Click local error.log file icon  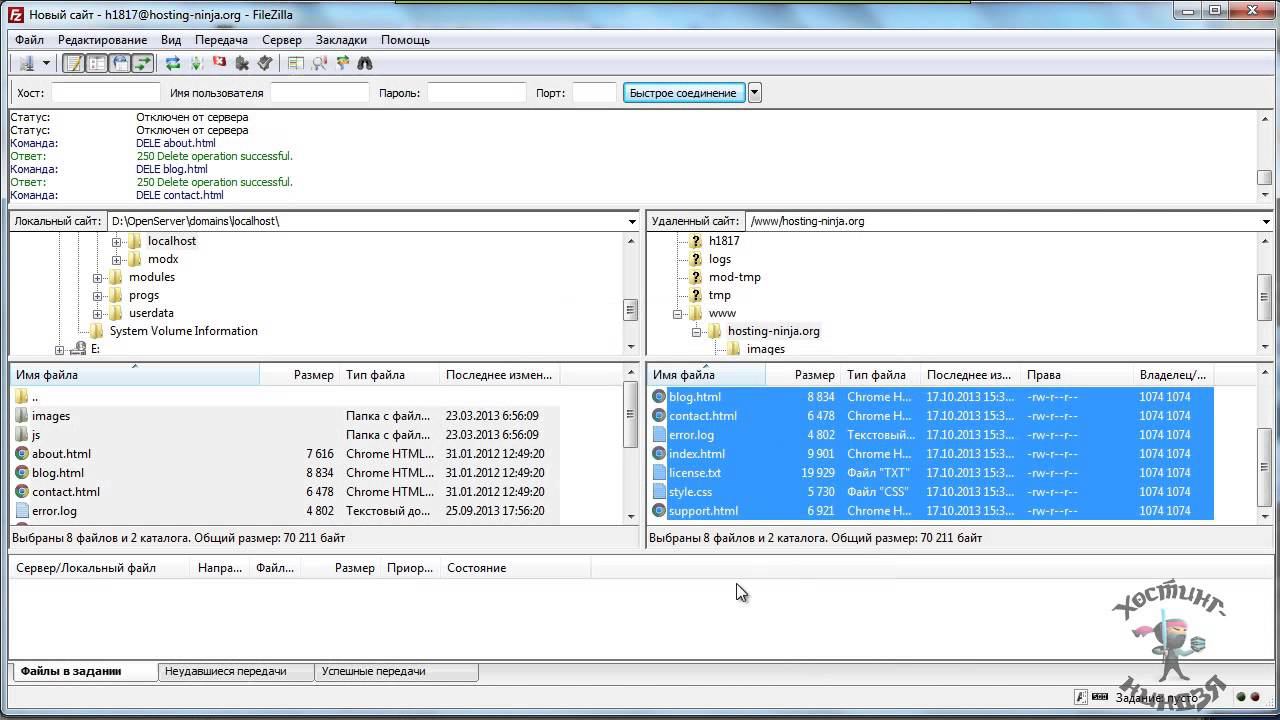[x=22, y=511]
